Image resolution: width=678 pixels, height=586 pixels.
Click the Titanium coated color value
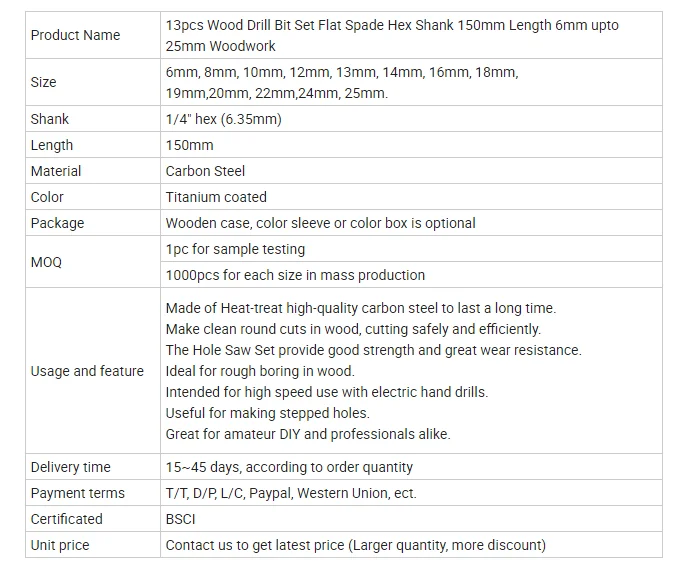[x=216, y=197]
